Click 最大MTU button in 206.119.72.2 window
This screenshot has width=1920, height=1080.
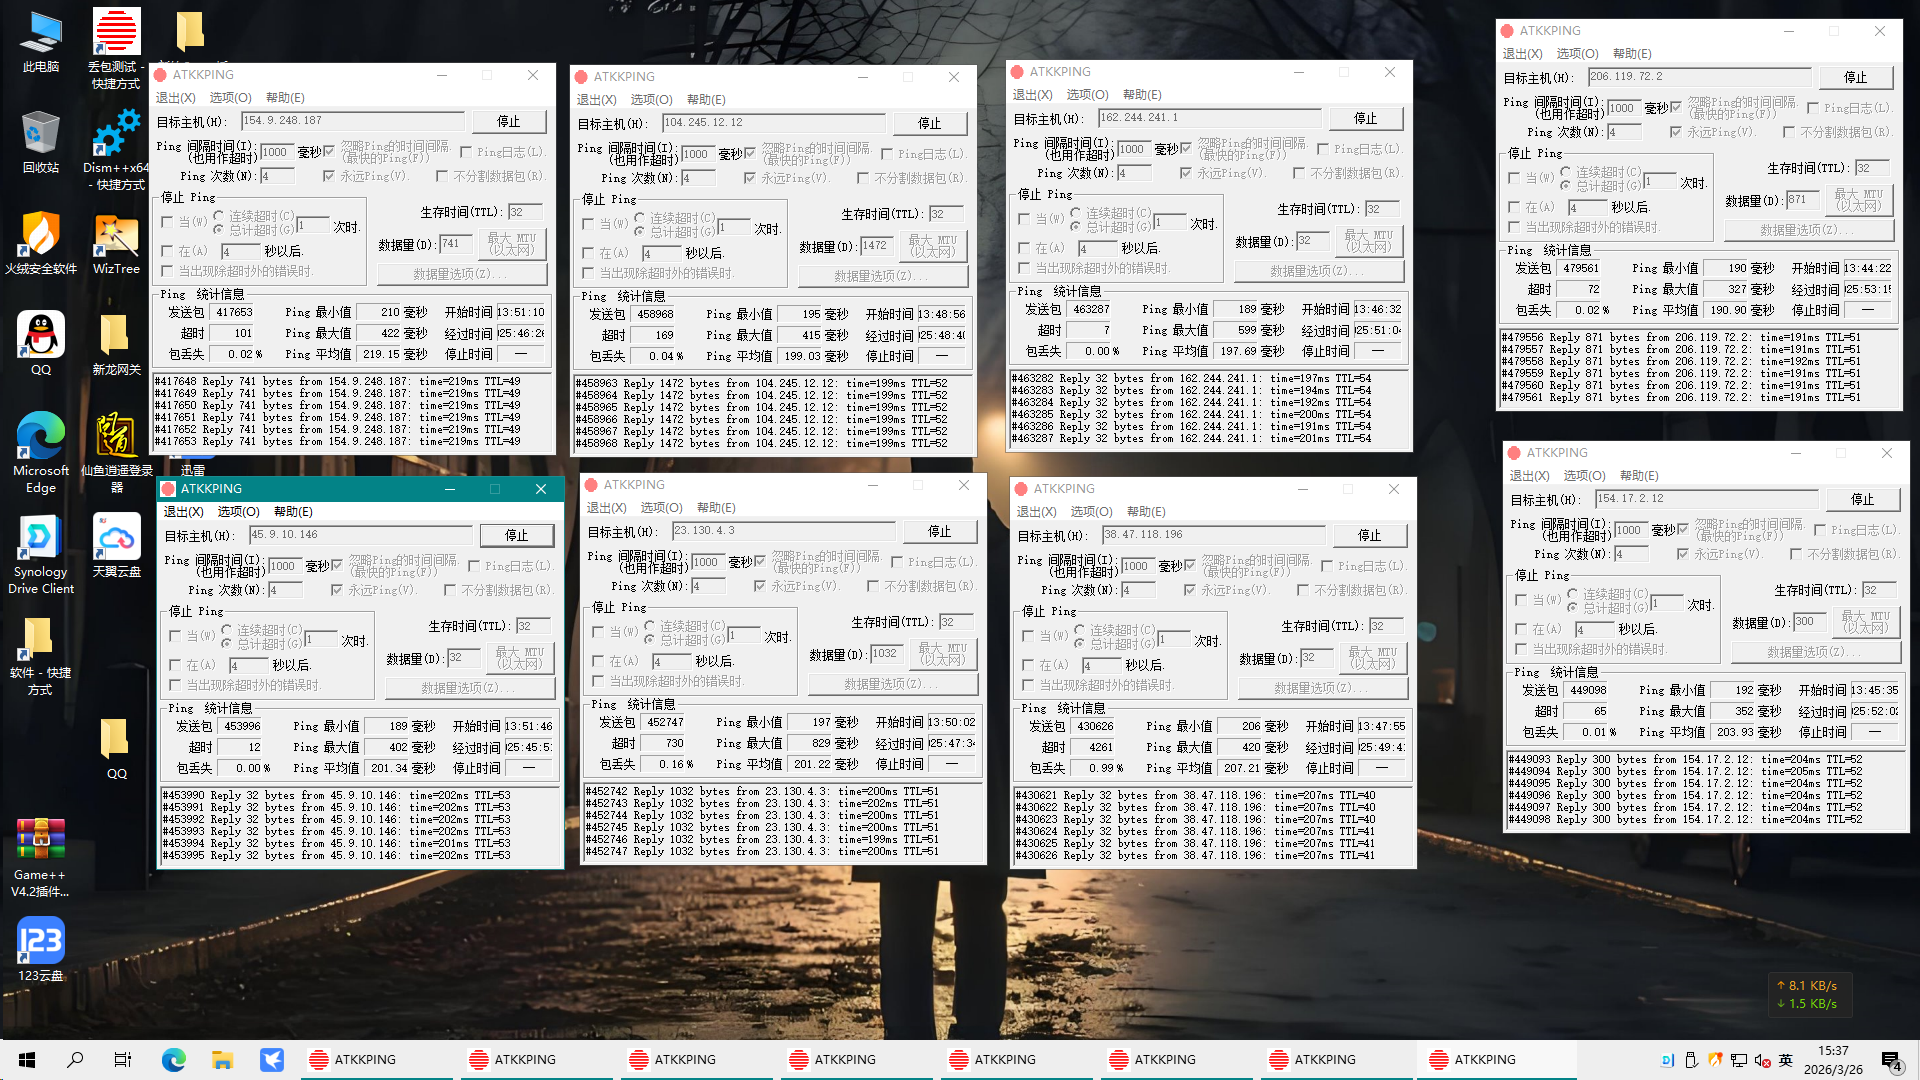(x=1859, y=200)
